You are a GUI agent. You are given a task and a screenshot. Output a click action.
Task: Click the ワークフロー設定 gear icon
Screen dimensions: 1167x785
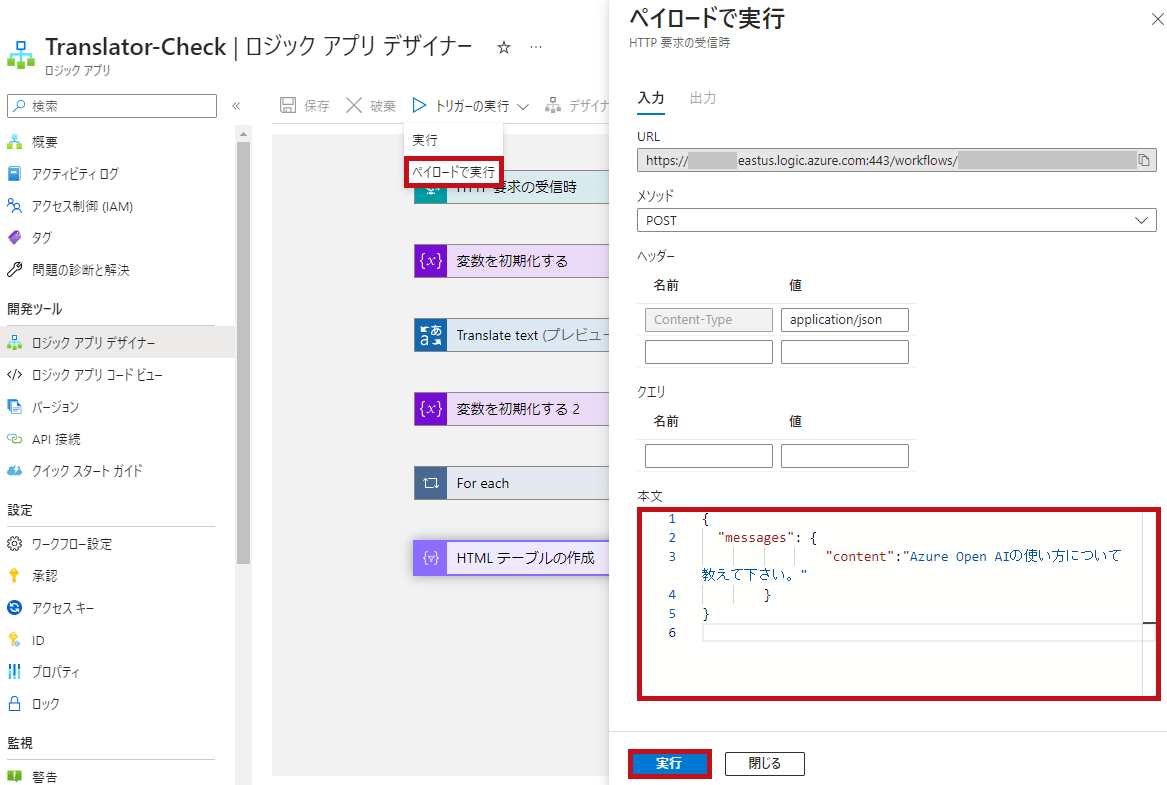(x=14, y=543)
